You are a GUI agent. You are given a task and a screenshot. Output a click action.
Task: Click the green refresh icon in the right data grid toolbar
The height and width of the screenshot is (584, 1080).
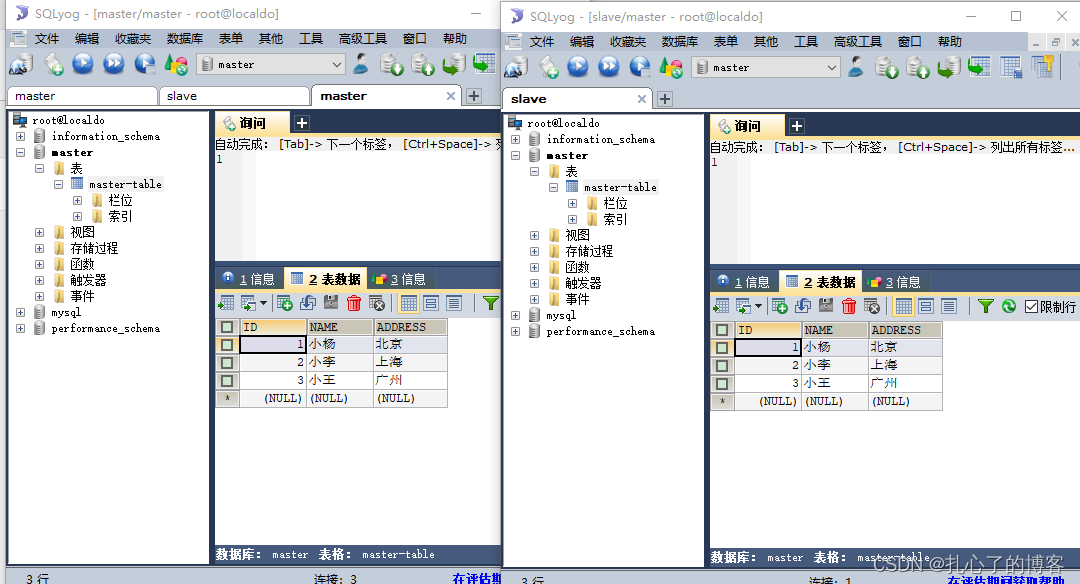[x=1008, y=306]
